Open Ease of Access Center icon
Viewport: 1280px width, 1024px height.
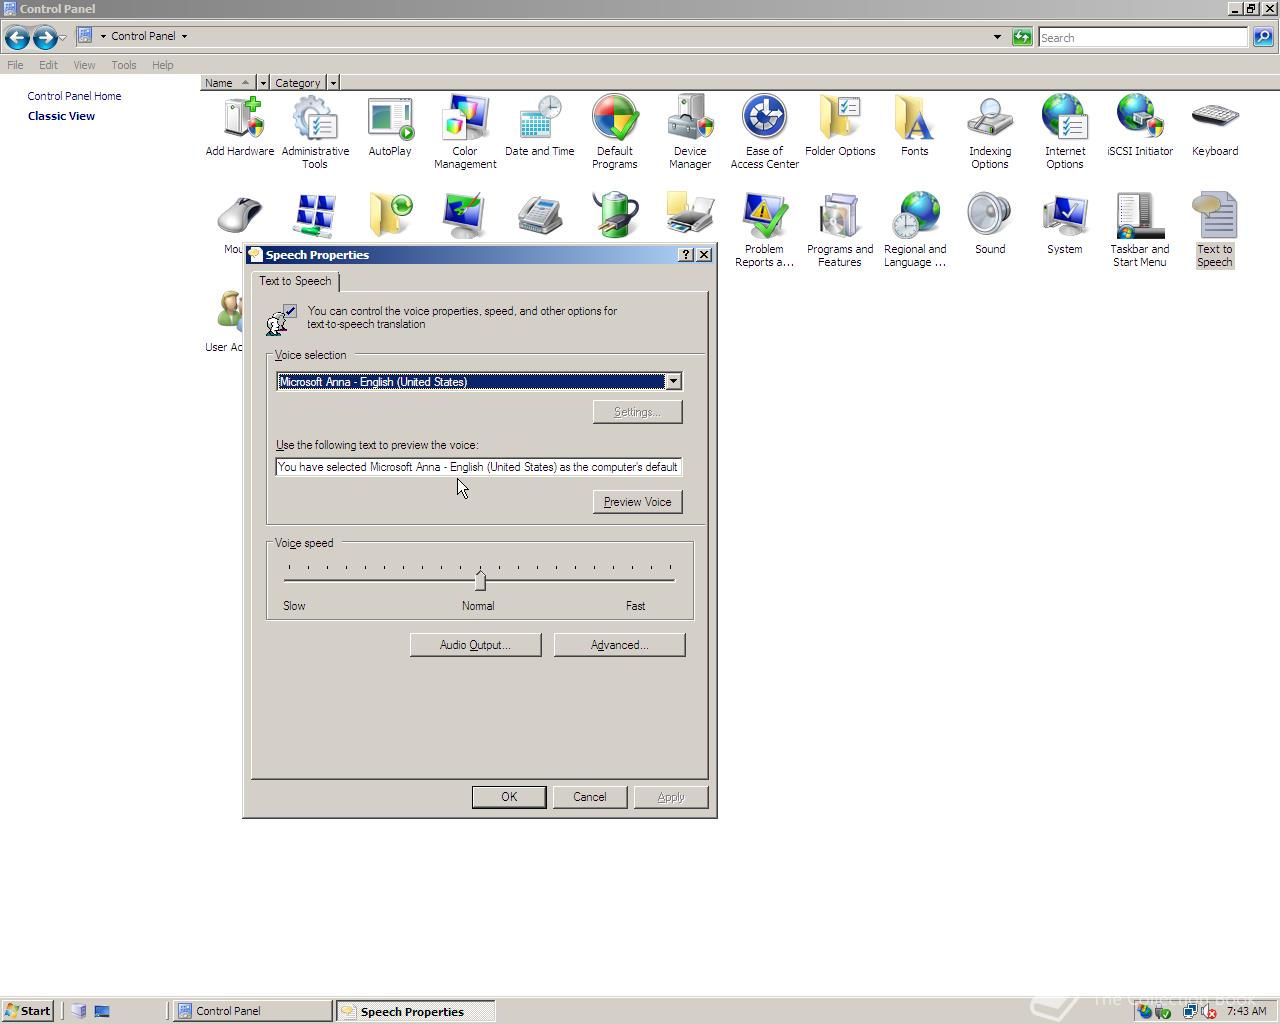tap(765, 132)
